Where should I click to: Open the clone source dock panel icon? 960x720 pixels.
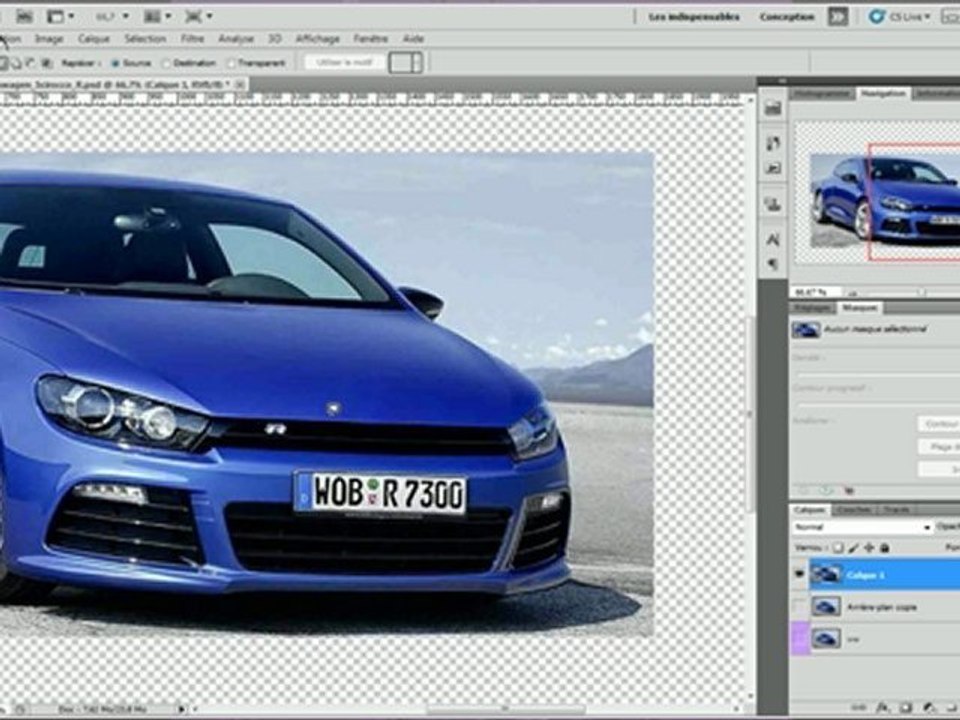click(x=773, y=204)
